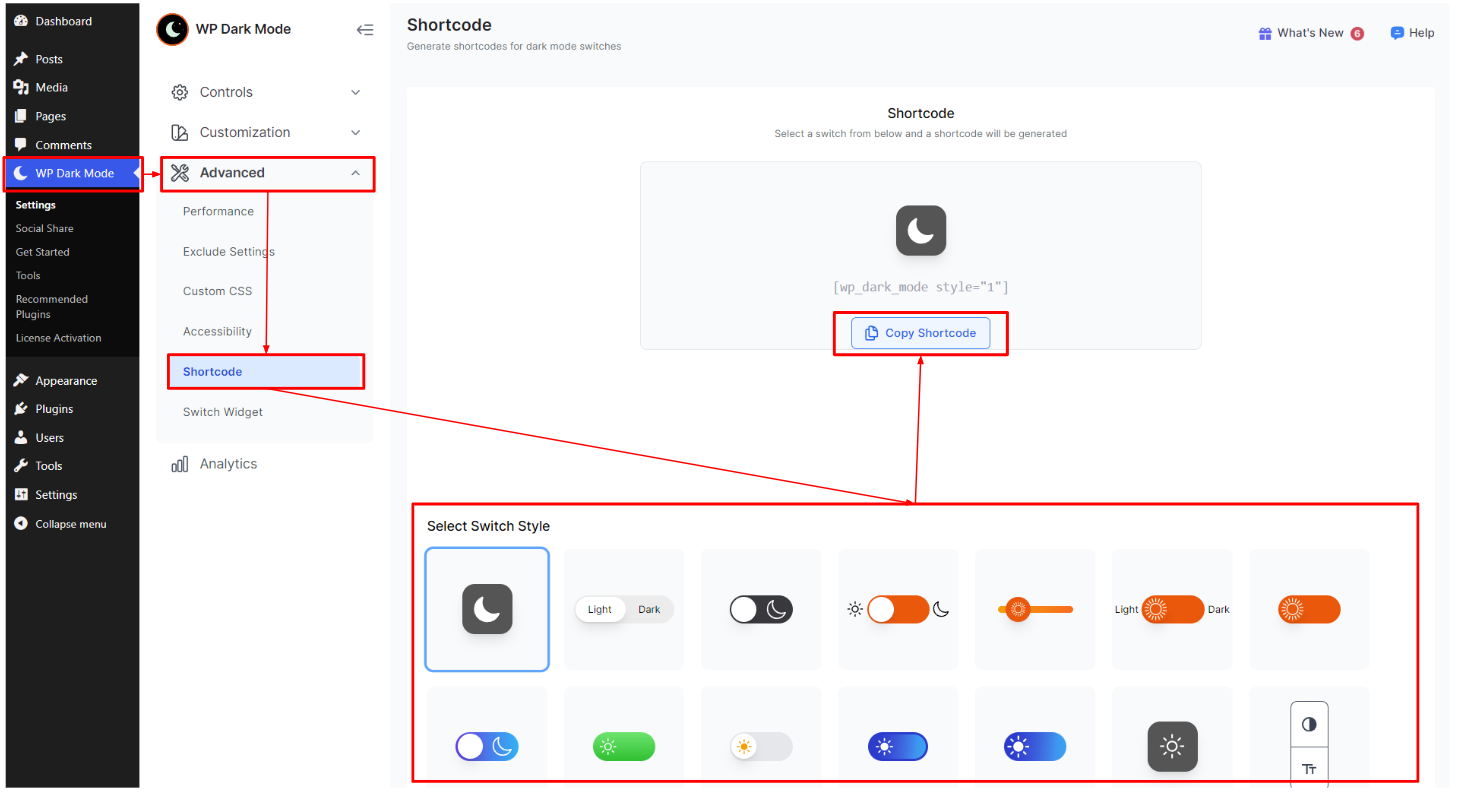Viewport: 1460px width, 793px height.
Task: Click the moon preview icon above shortcode
Action: coord(921,231)
